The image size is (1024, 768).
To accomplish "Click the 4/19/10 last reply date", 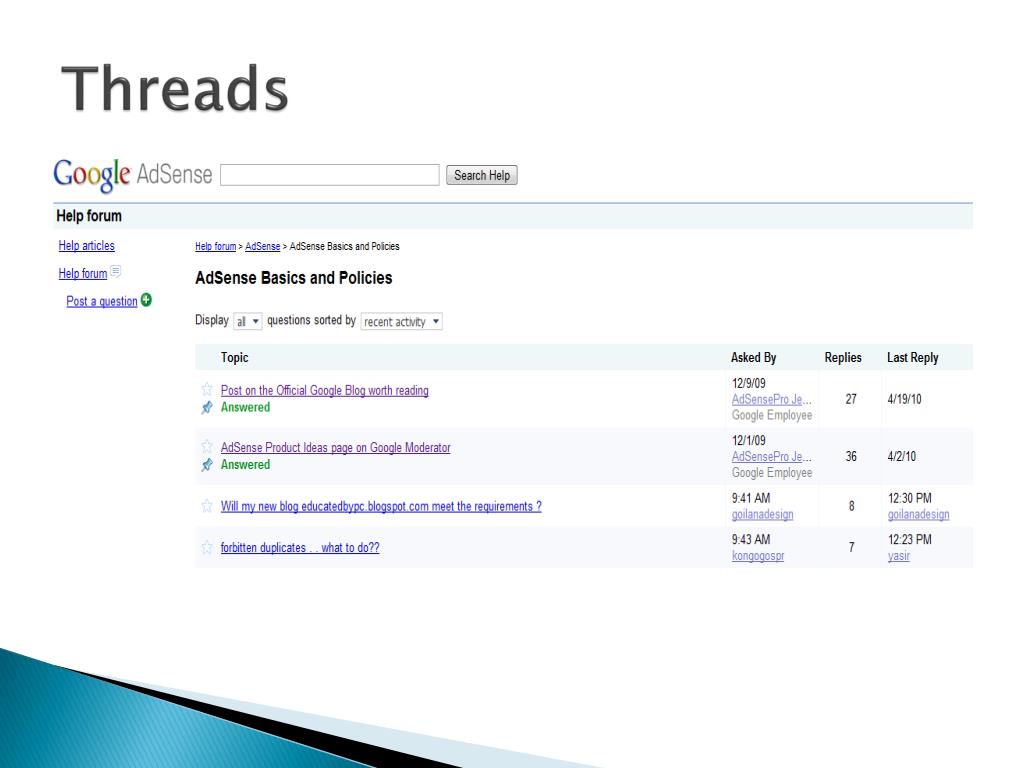I will click(904, 399).
